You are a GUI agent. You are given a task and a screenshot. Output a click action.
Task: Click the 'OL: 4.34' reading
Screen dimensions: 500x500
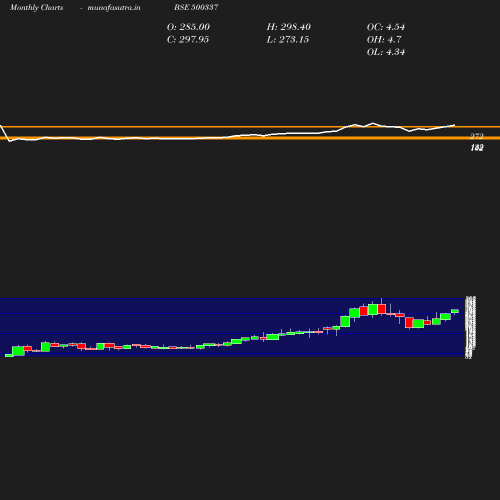click(386, 52)
